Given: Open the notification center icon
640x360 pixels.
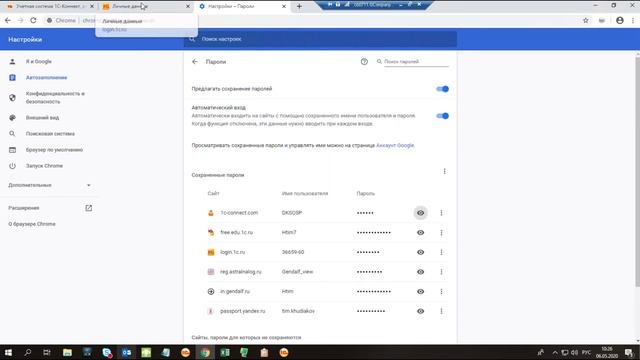Looking at the screenshot, I should coord(629,353).
